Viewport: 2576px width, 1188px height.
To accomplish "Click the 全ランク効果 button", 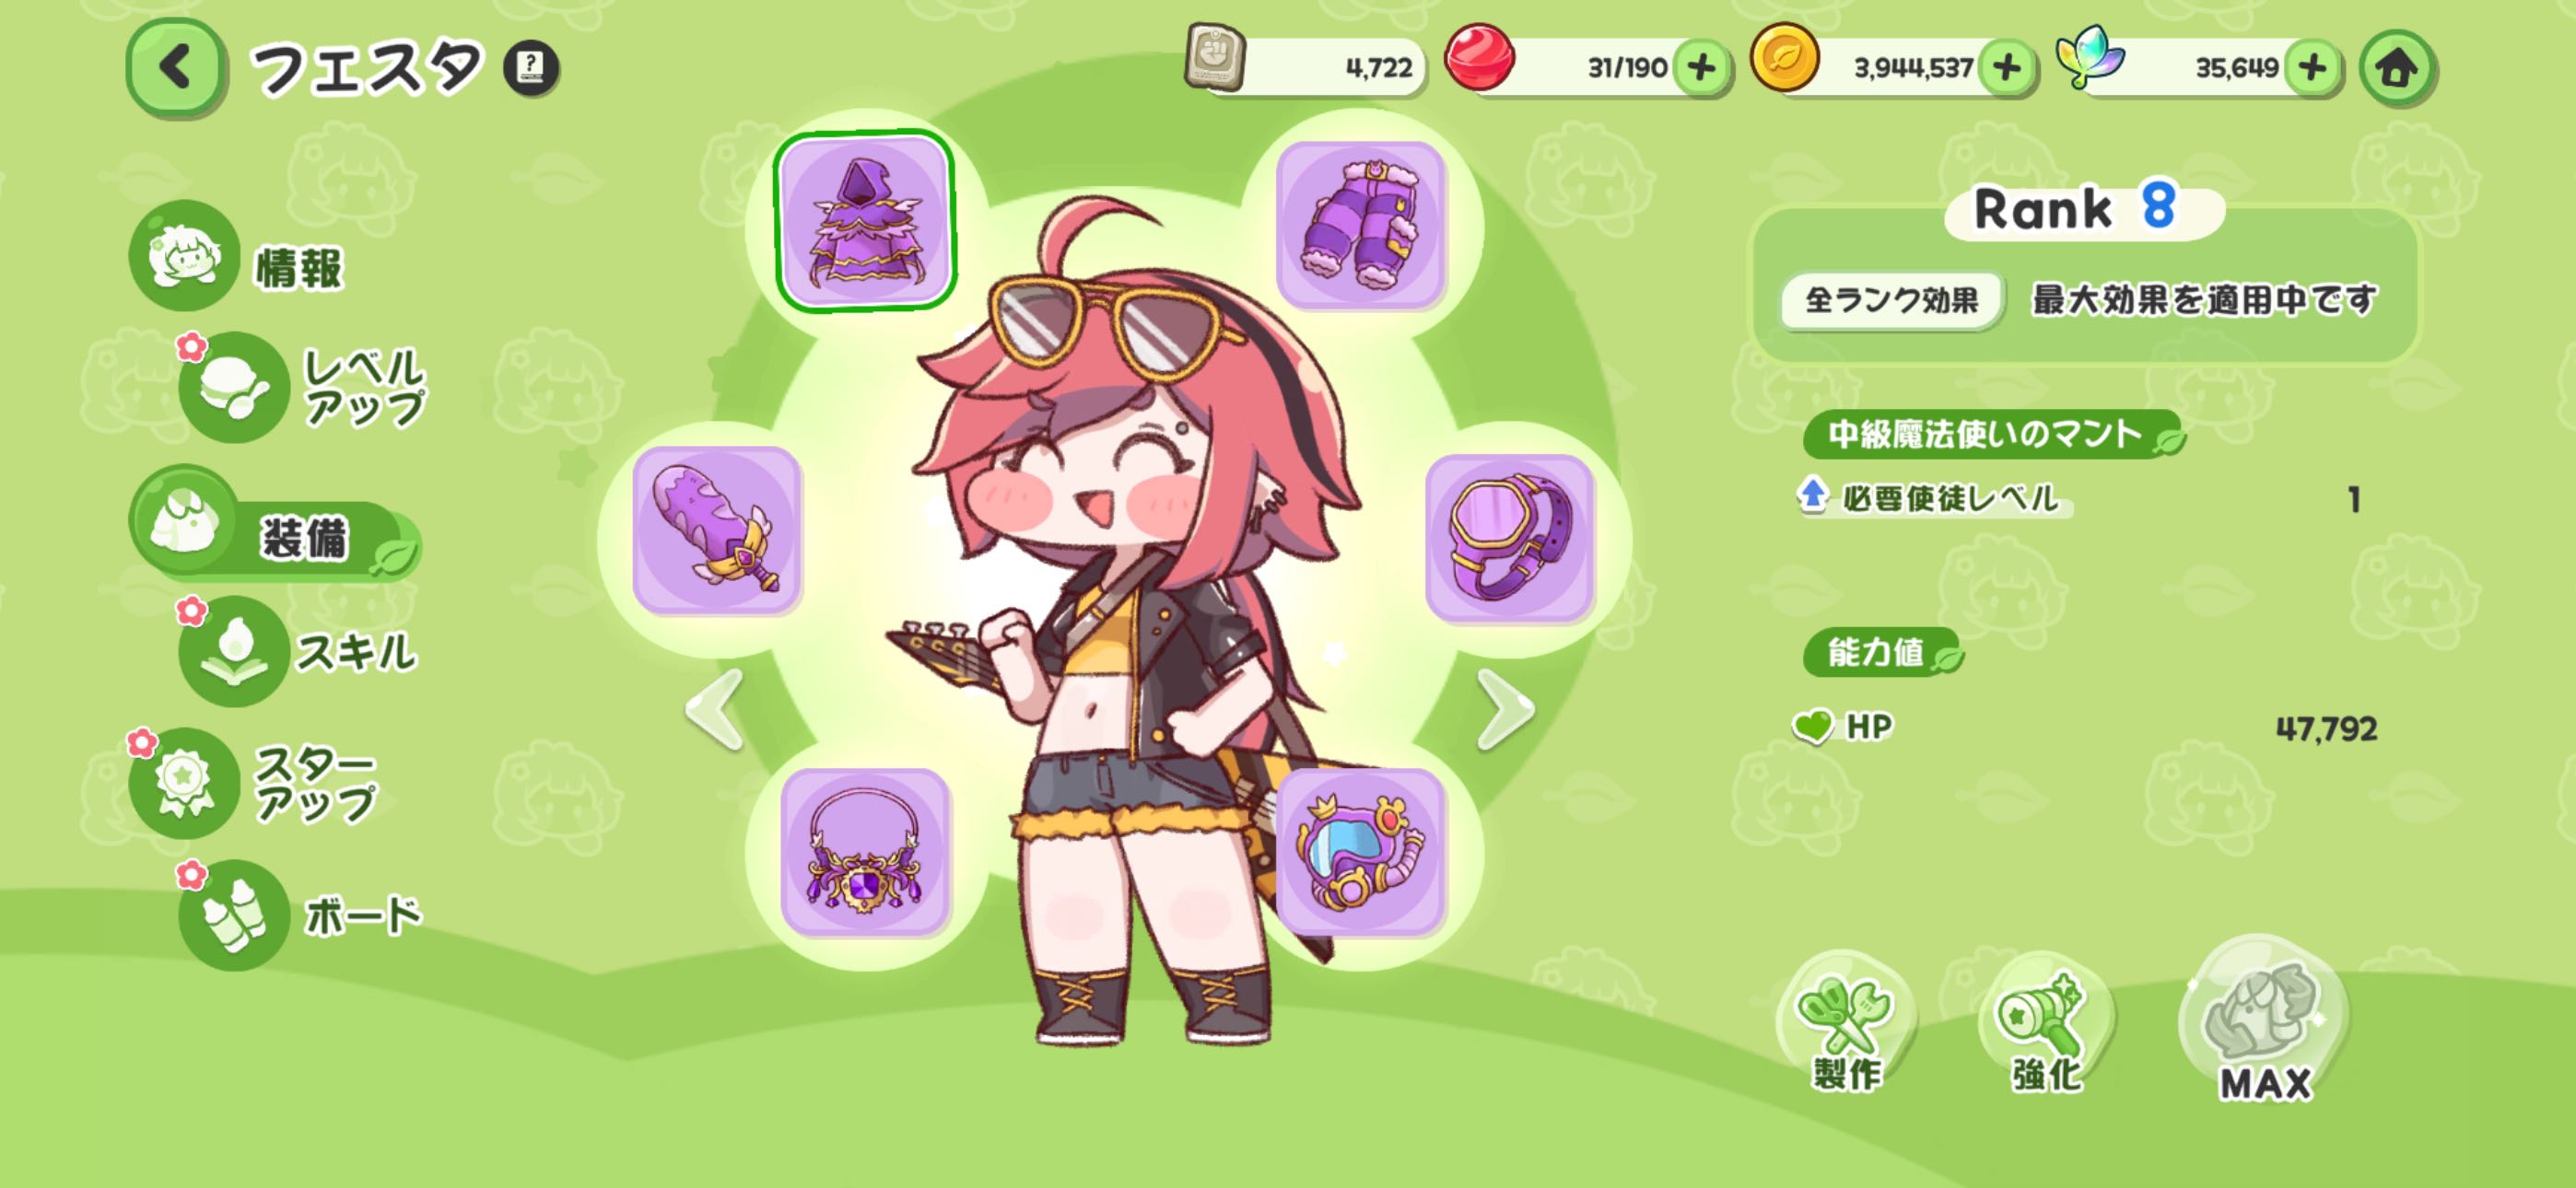I will (x=1892, y=300).
